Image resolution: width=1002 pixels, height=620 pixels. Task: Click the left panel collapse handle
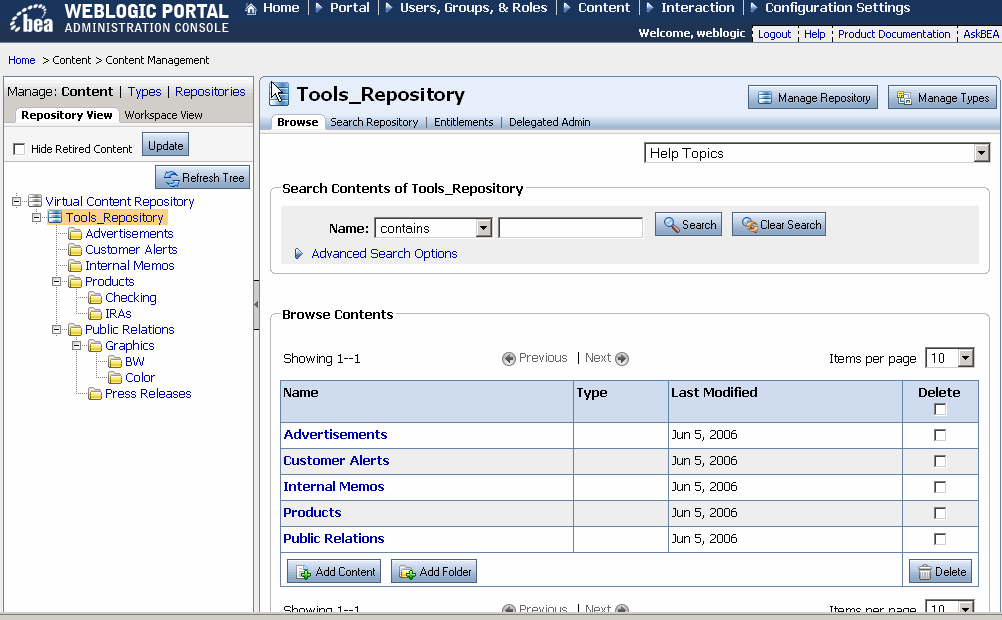coord(256,305)
